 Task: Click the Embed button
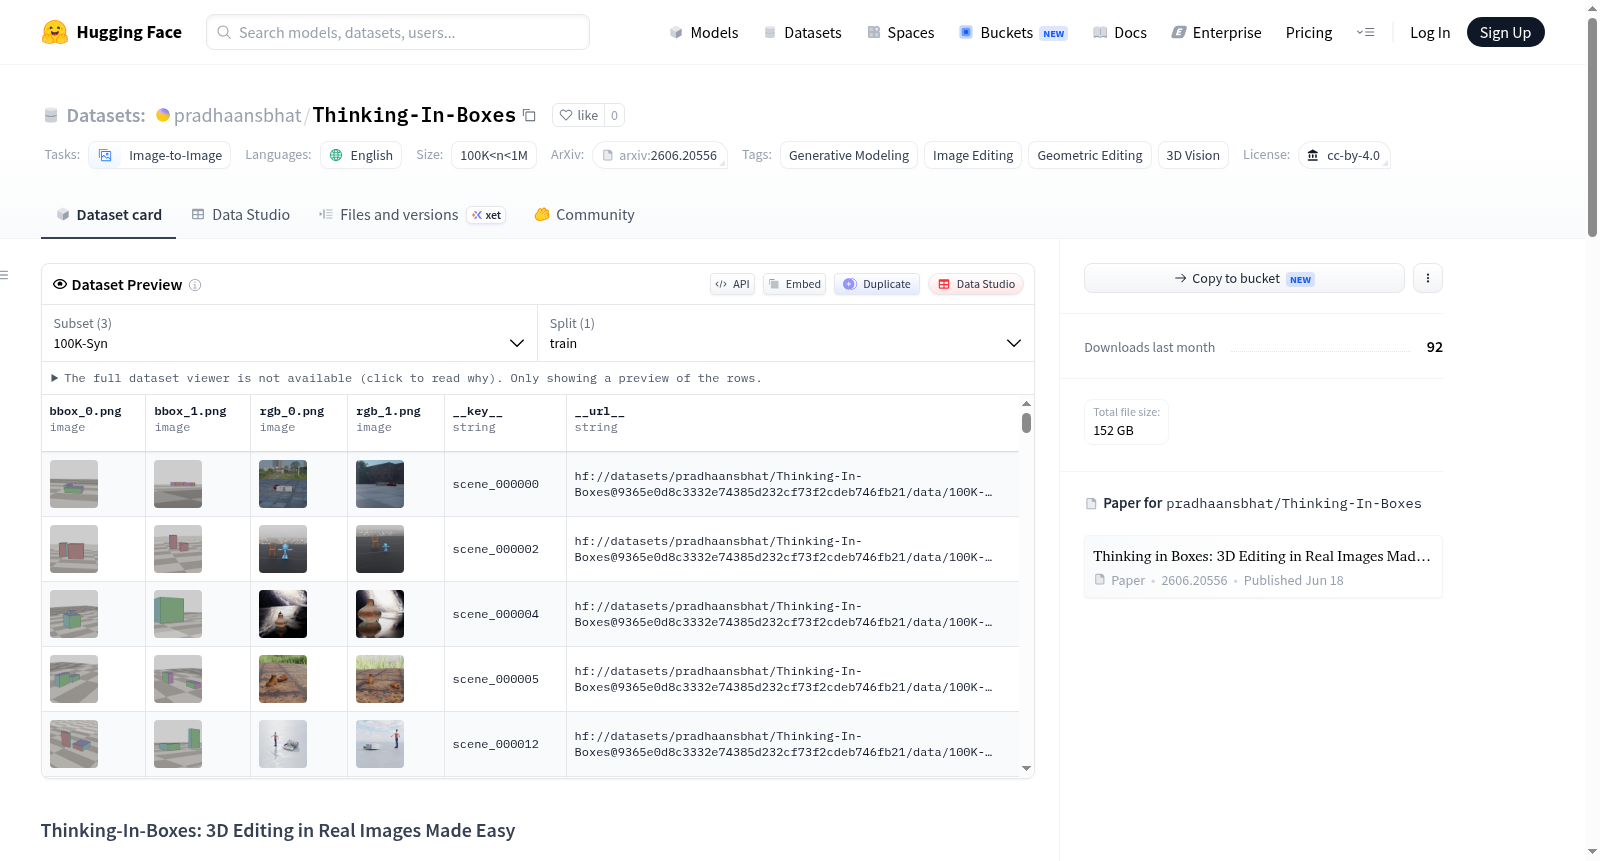pyautogui.click(x=794, y=284)
